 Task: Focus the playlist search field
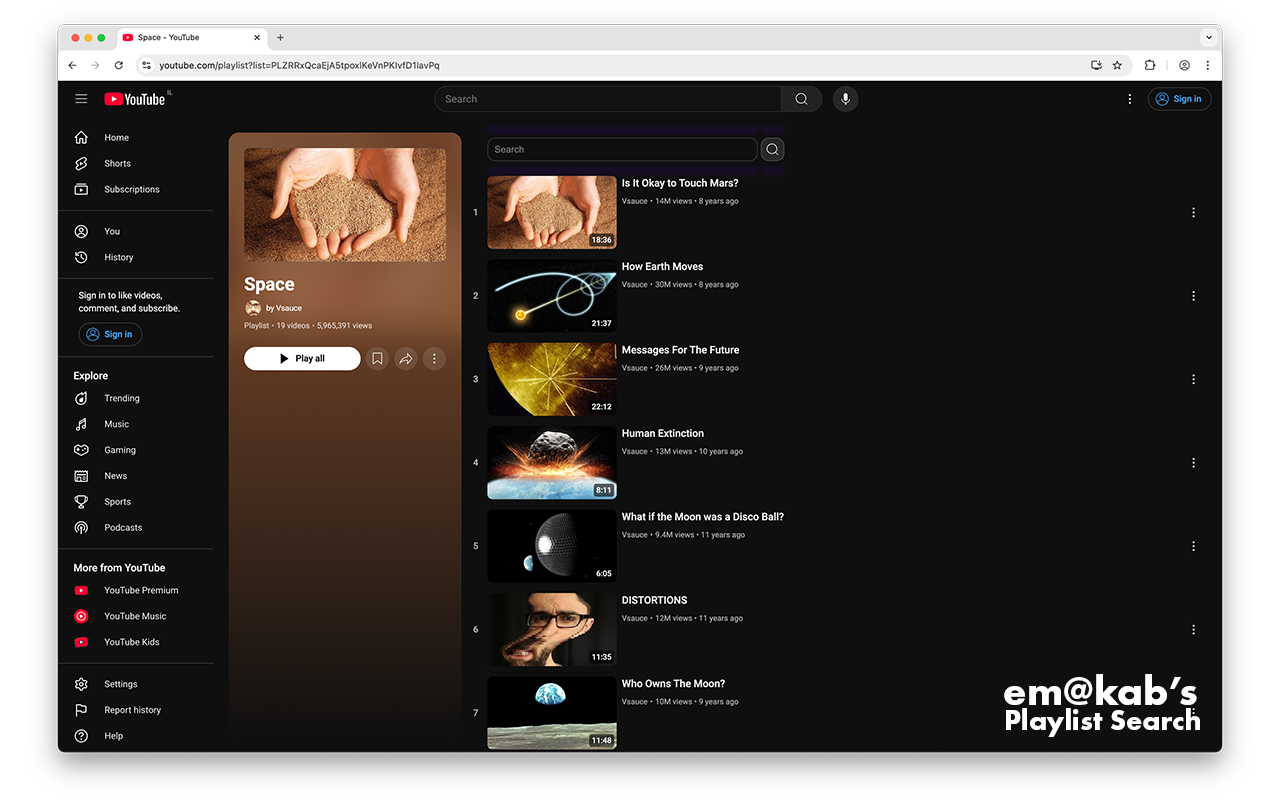tap(622, 149)
